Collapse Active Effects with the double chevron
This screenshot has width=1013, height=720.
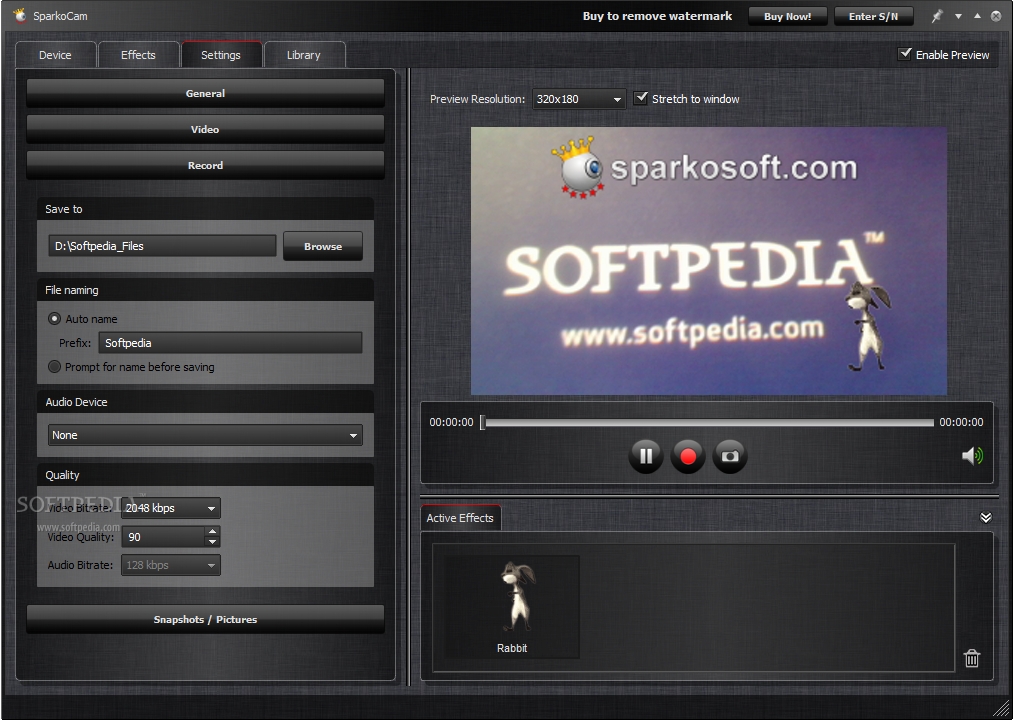click(986, 518)
